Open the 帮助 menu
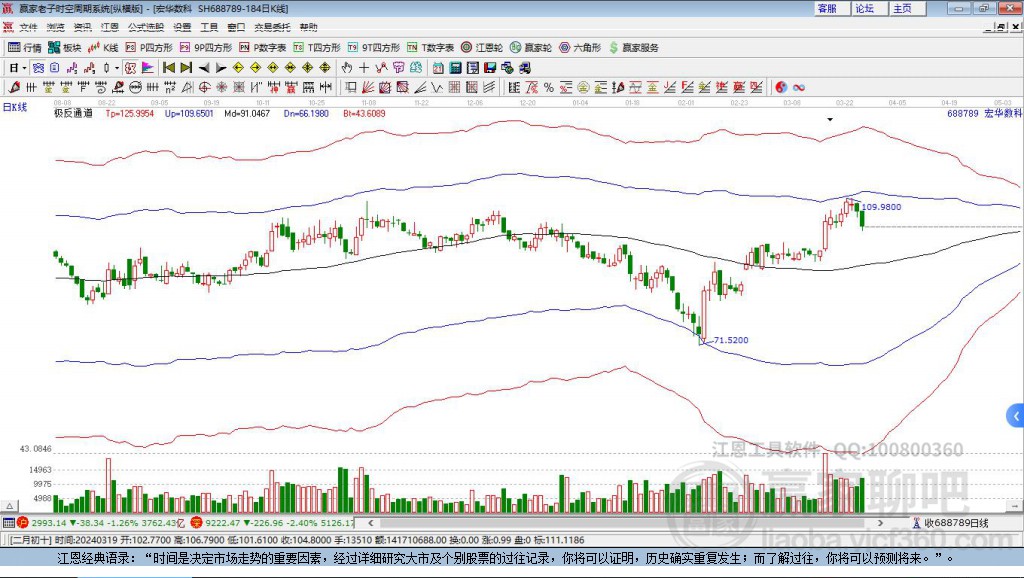This screenshot has width=1024, height=578. (308, 27)
